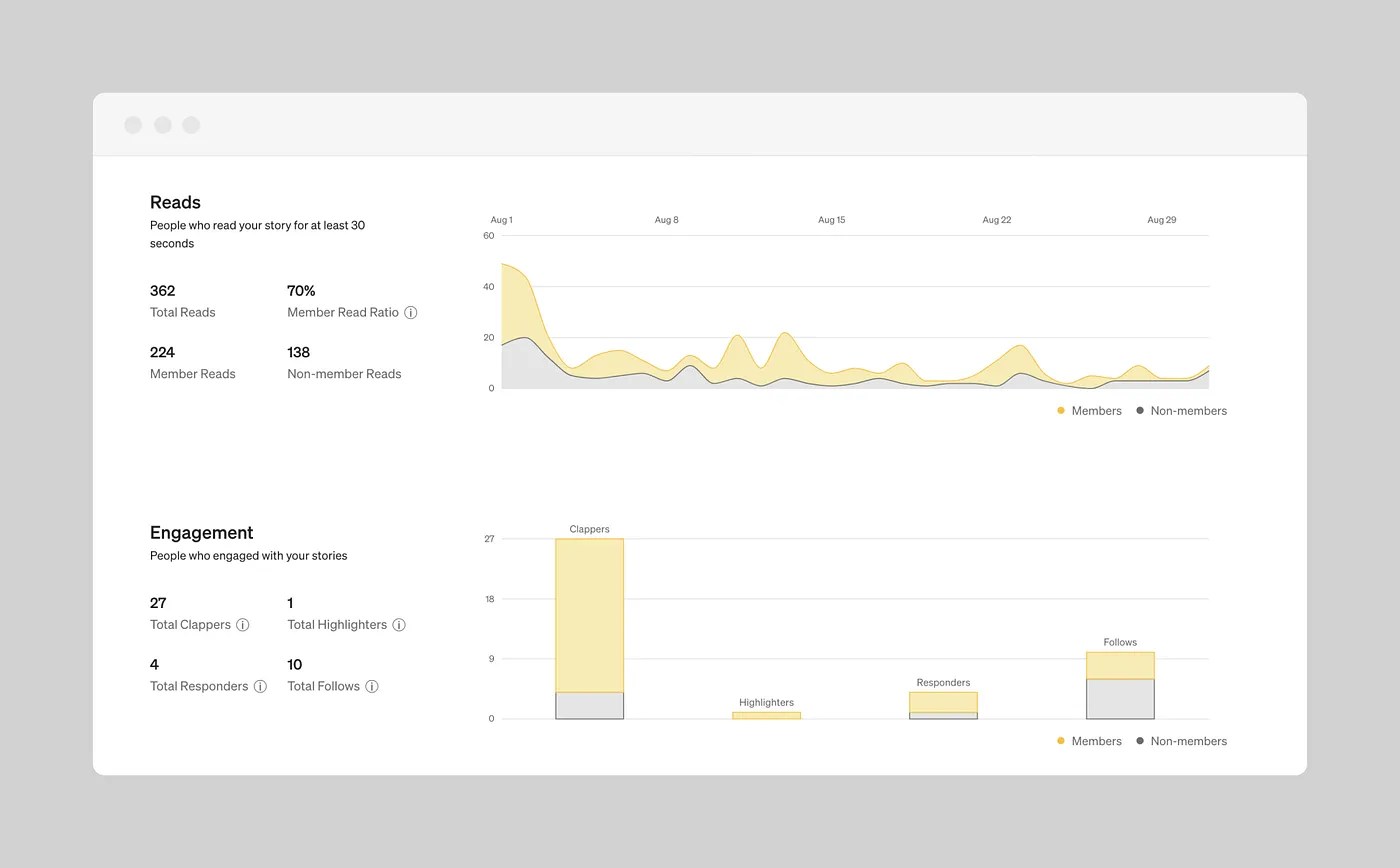Click the info icon next to Total Clappers

click(x=242, y=625)
